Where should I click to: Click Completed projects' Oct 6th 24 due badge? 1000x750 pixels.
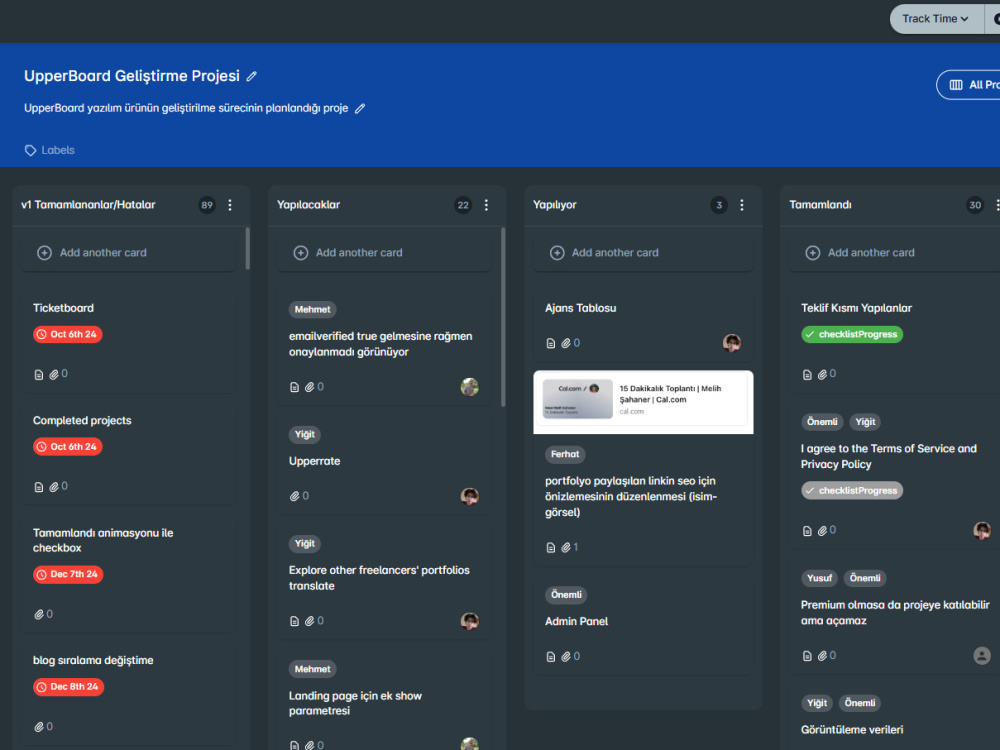pos(68,447)
